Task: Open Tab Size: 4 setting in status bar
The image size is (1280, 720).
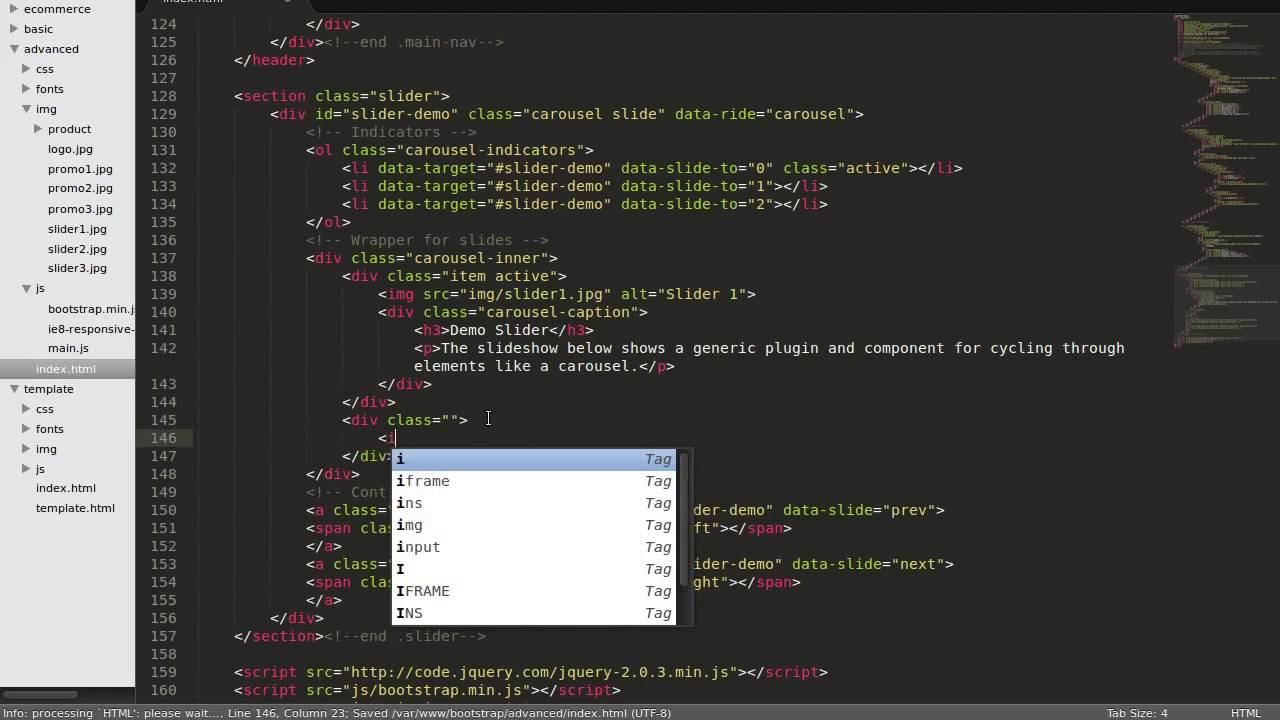Action: (1137, 713)
